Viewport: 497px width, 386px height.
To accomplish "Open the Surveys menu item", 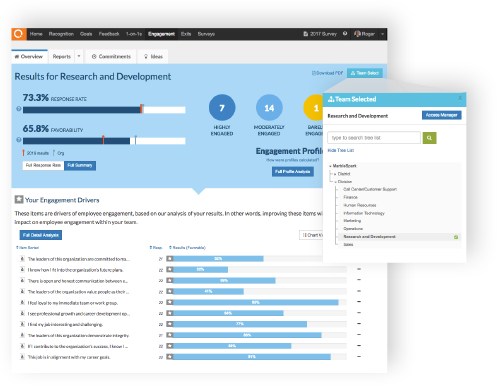I will pos(206,34).
